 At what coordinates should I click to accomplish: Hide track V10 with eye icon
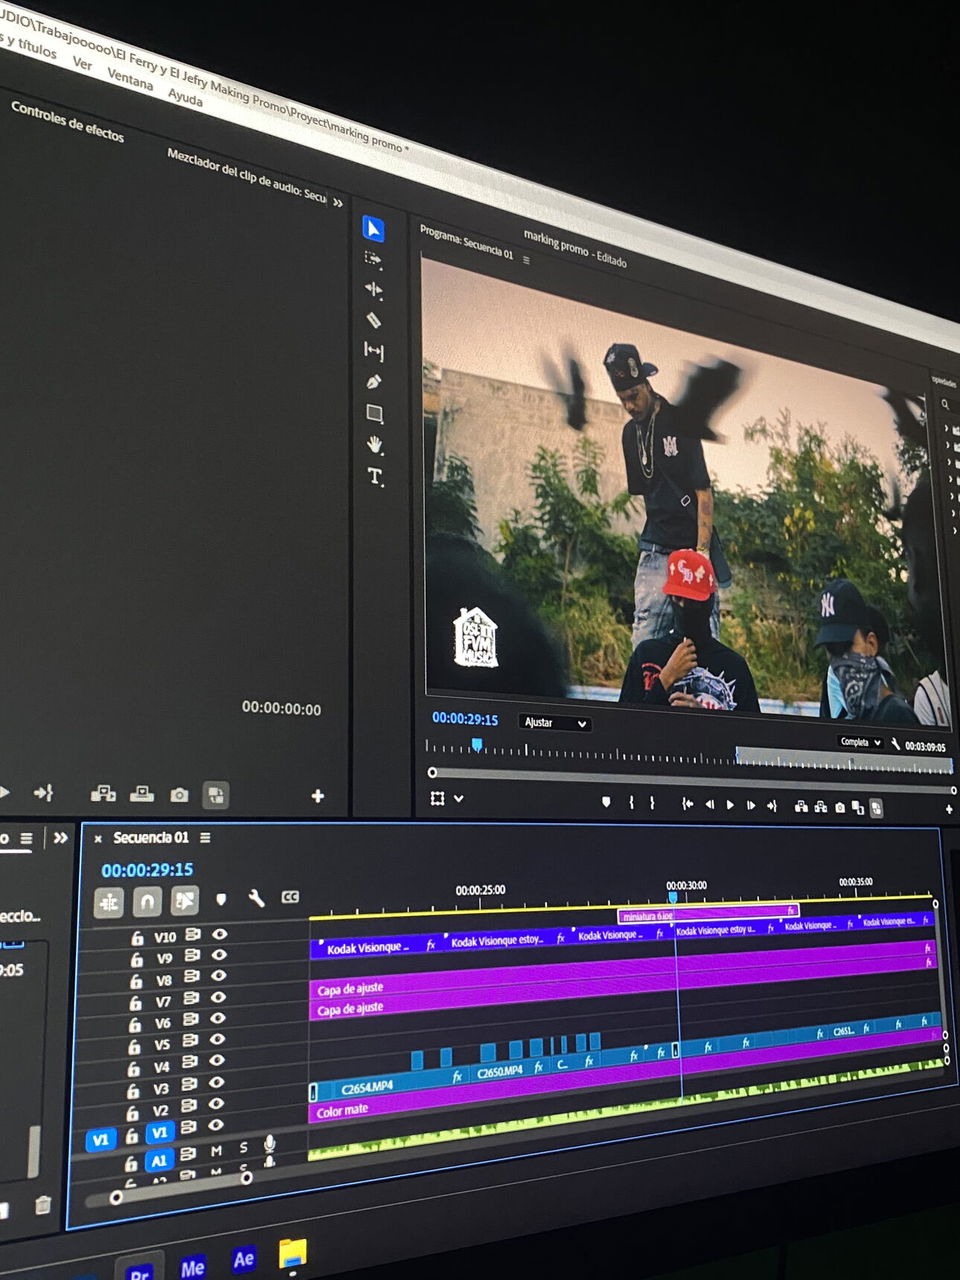(219, 934)
